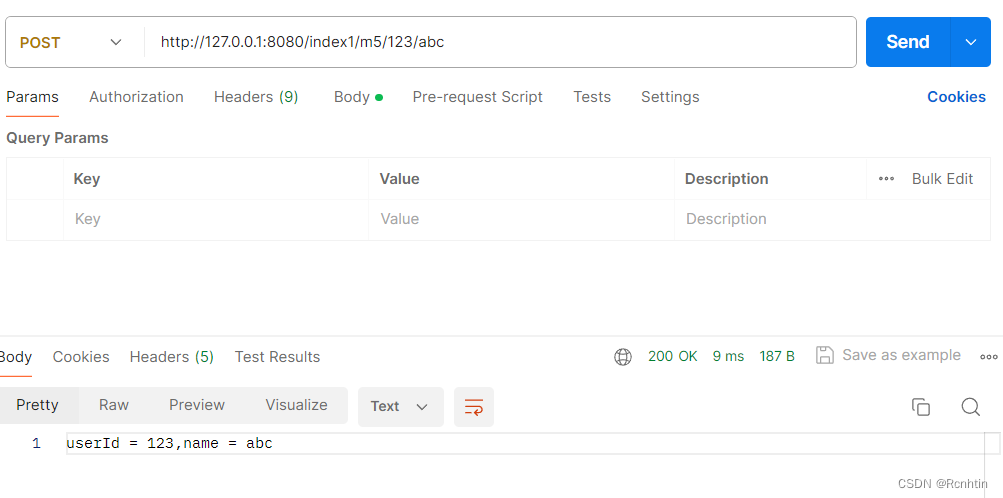This screenshot has height=498, width=1003.
Task: Select the Preview view
Action: tap(197, 405)
